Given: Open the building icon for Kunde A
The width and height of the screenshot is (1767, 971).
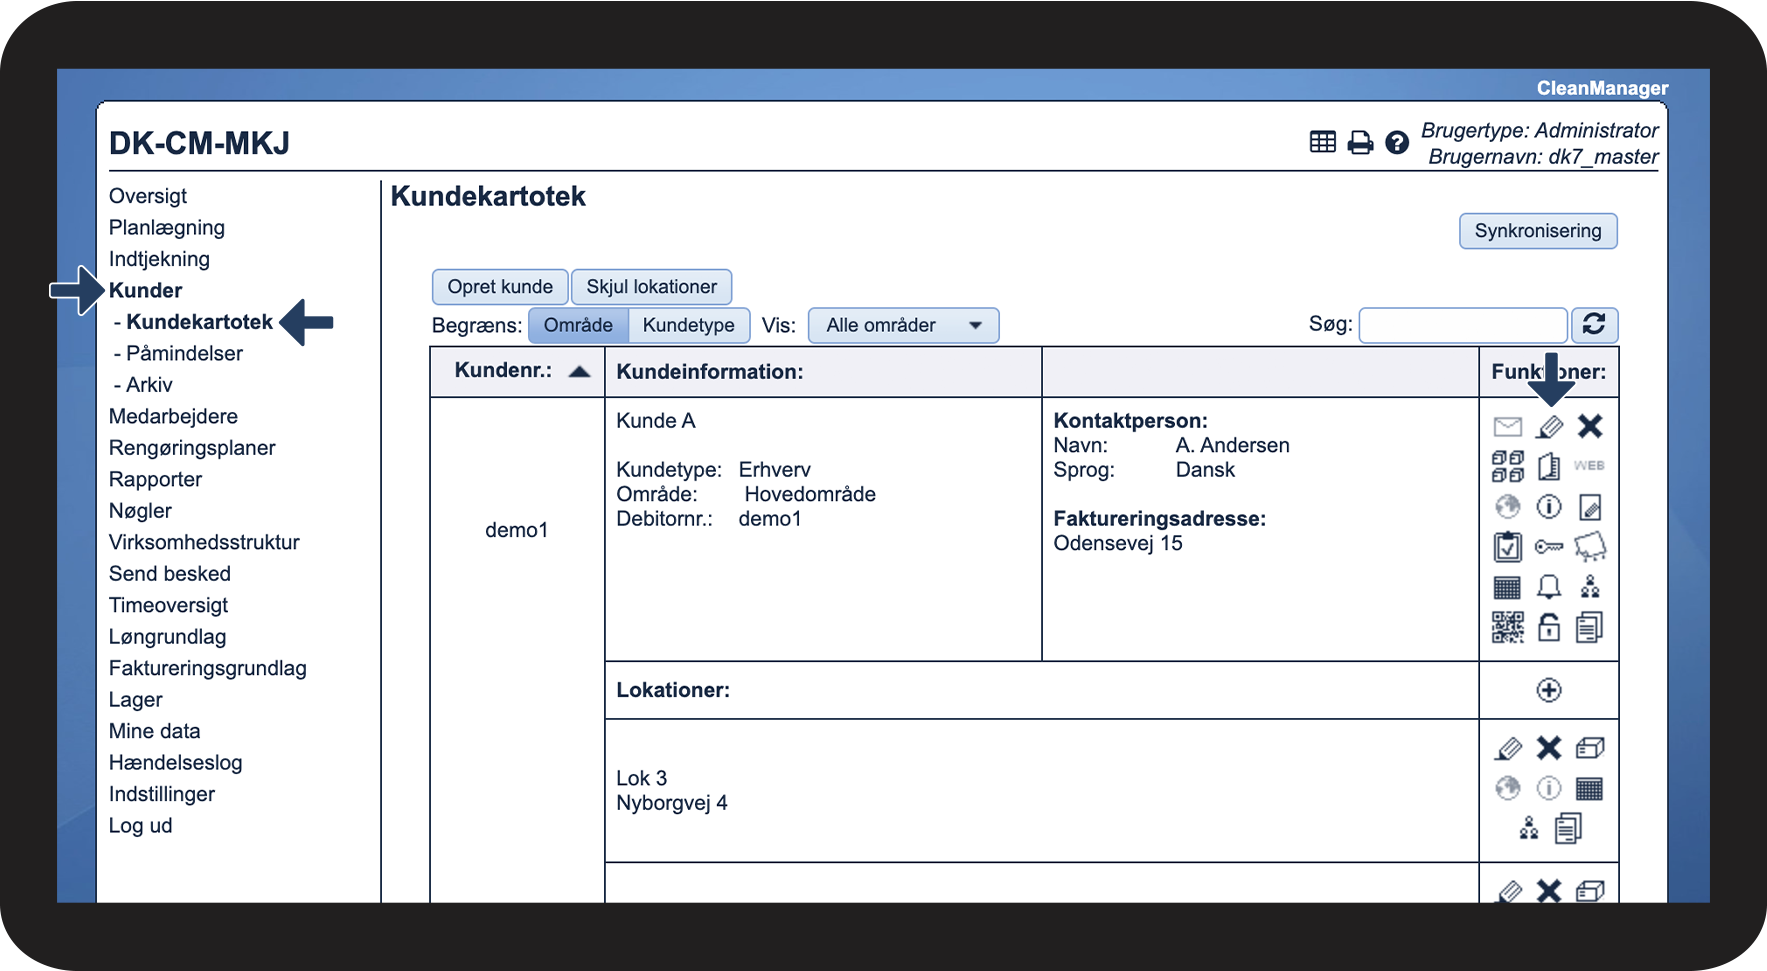Looking at the screenshot, I should click(1549, 466).
